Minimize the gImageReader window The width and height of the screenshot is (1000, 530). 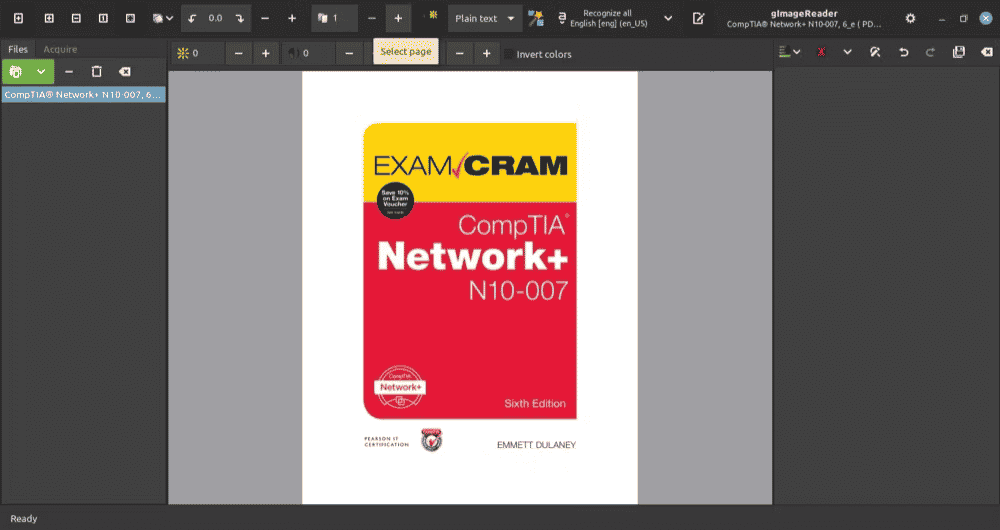[x=942, y=18]
